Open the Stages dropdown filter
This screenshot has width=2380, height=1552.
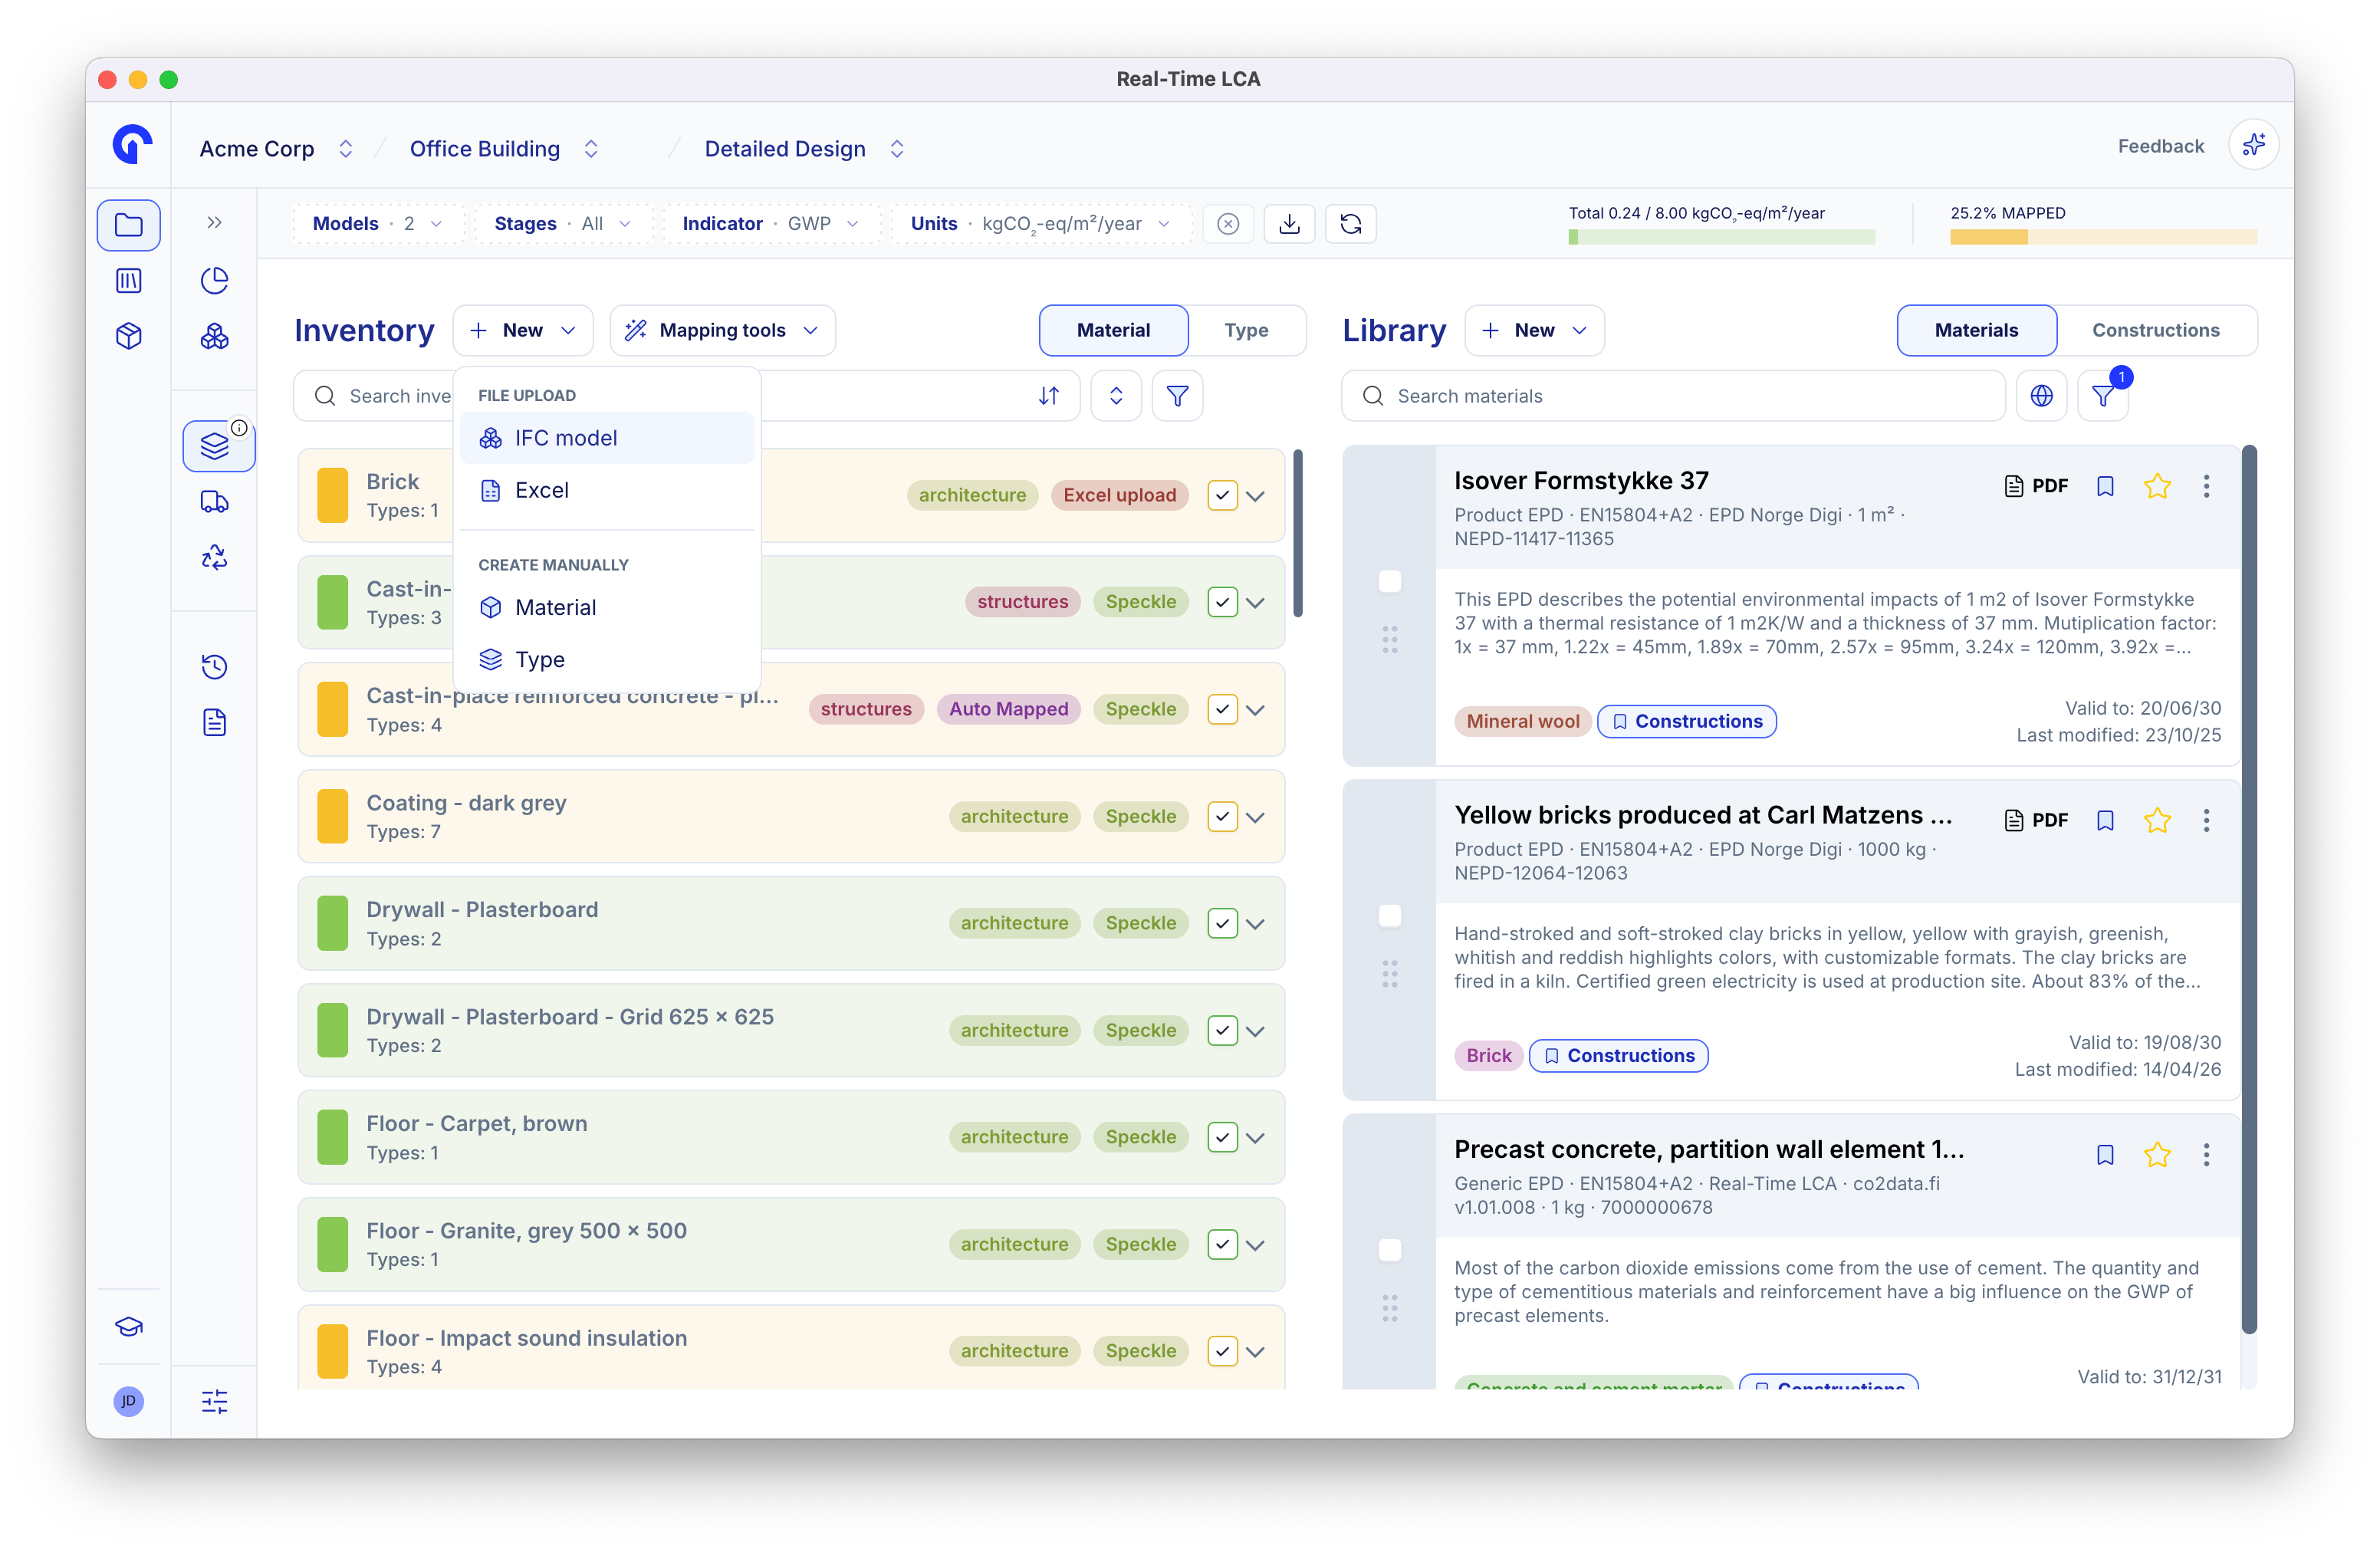563,224
